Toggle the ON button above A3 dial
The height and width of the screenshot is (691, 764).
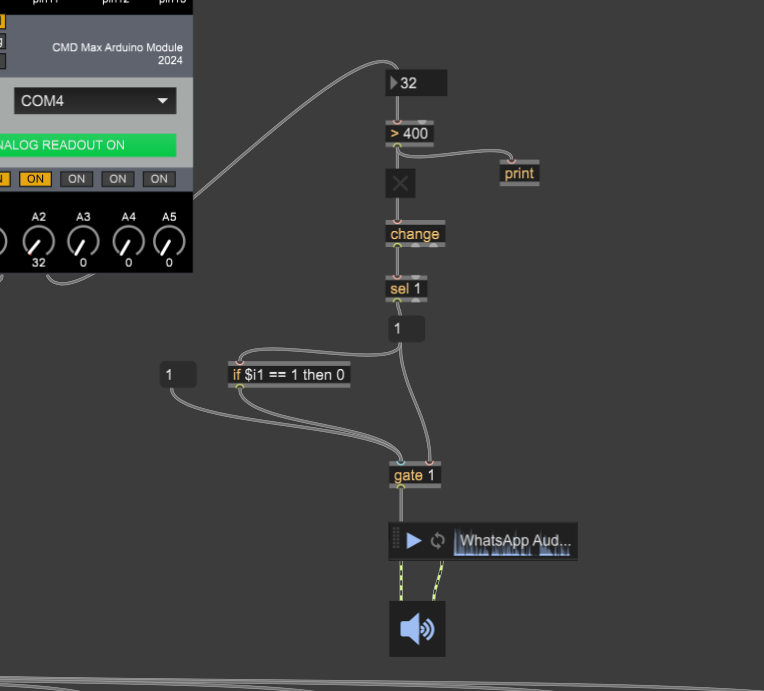tap(76, 179)
